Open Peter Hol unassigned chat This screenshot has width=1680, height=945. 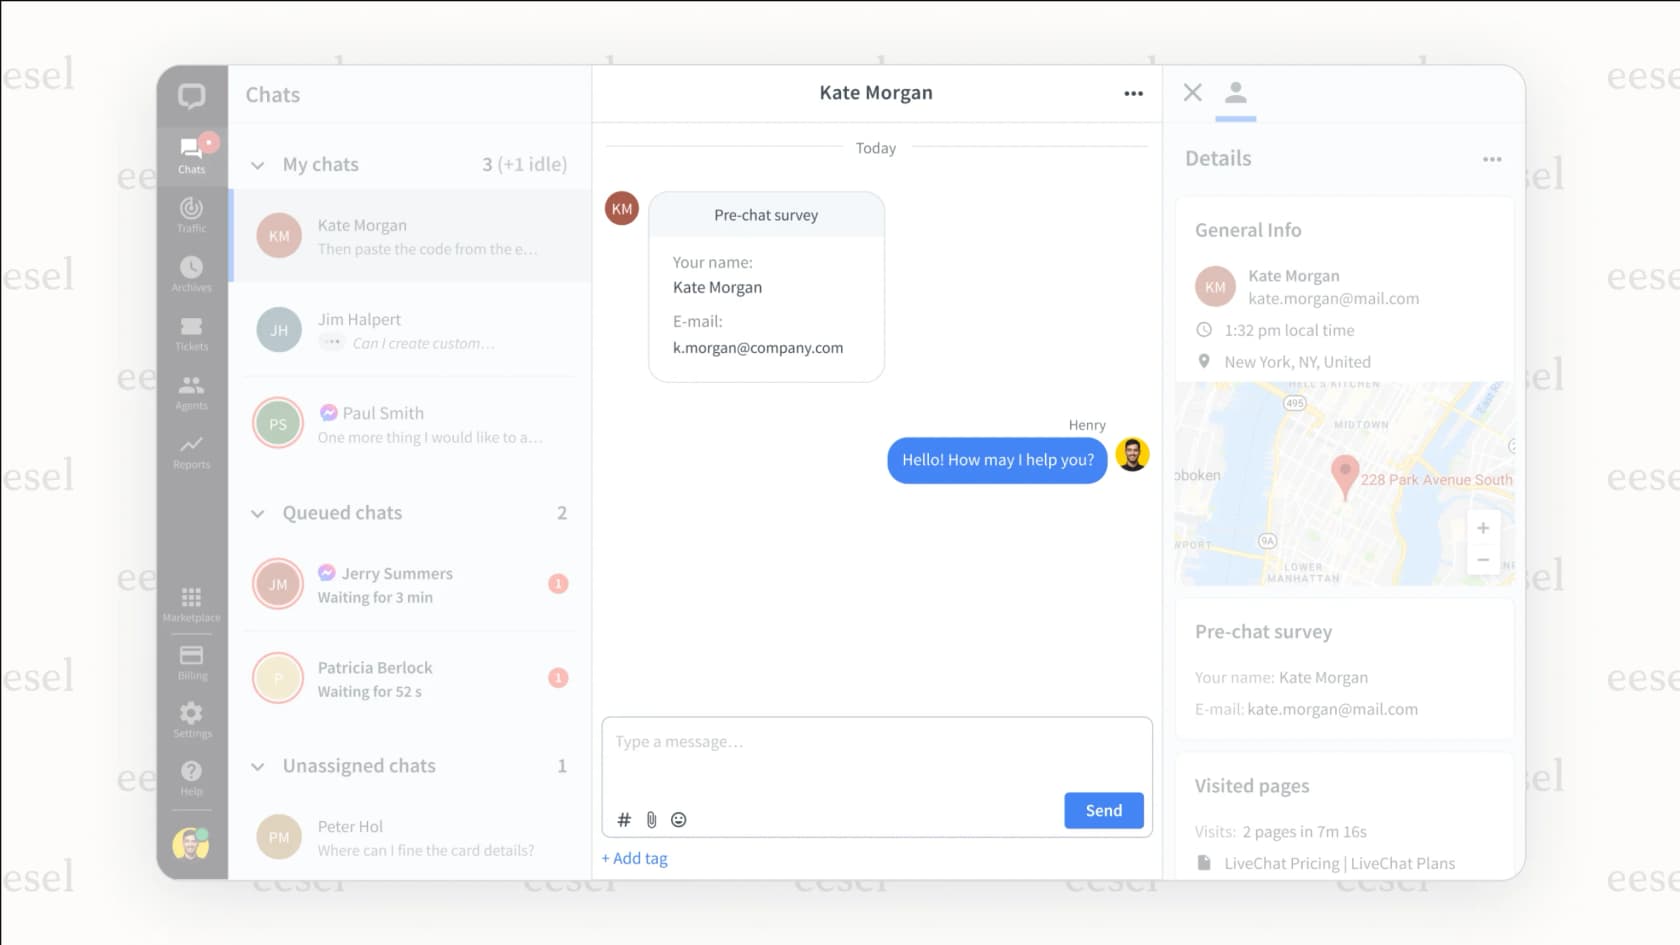pyautogui.click(x=410, y=837)
